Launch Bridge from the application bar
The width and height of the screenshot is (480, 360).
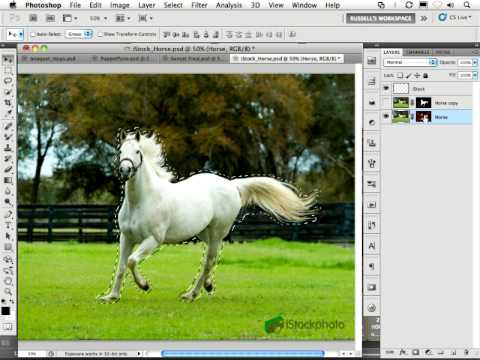pyautogui.click(x=33, y=18)
